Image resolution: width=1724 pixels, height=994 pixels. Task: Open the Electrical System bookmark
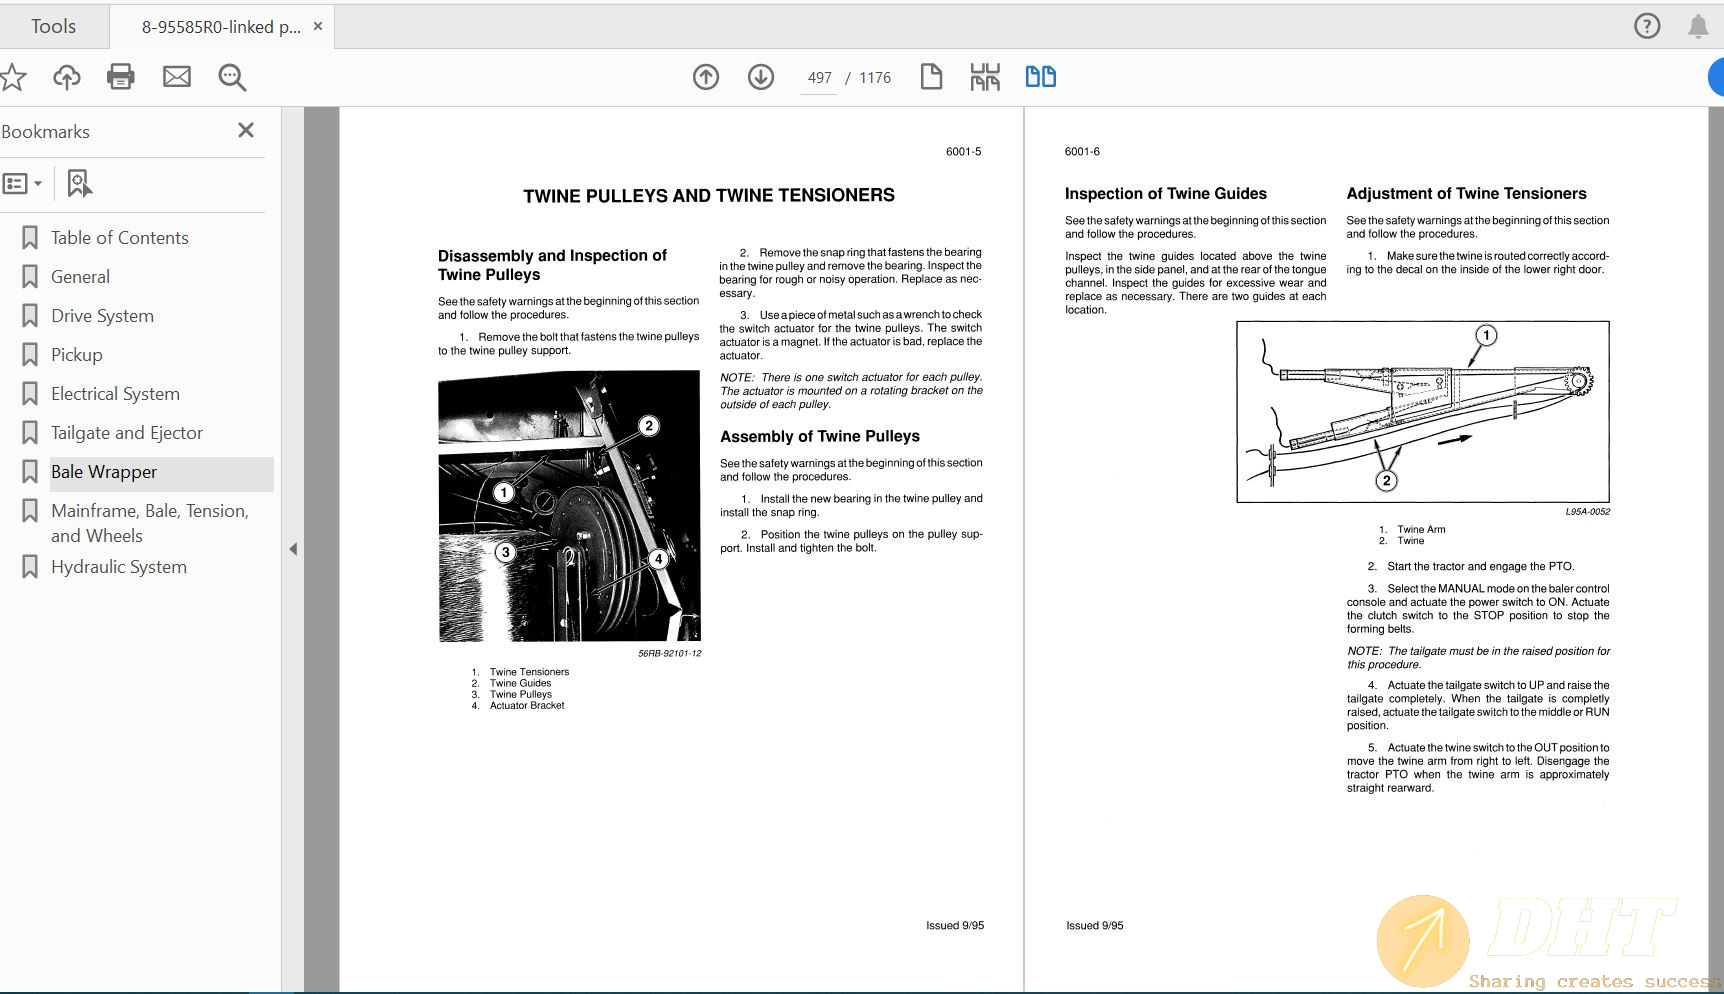pos(115,394)
